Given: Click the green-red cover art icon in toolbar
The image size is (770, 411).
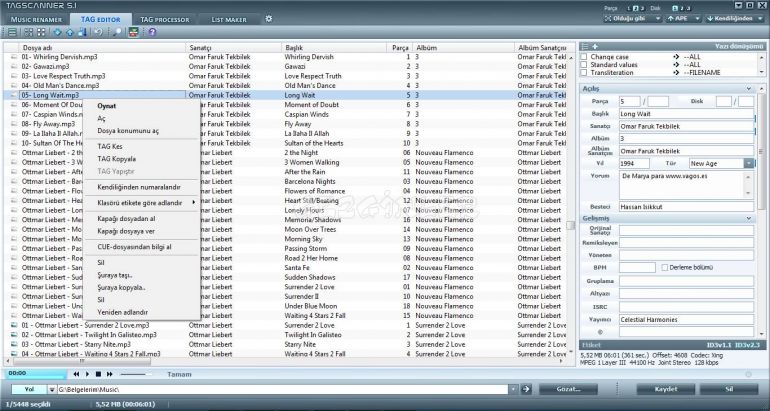Looking at the screenshot, I should (134, 32).
